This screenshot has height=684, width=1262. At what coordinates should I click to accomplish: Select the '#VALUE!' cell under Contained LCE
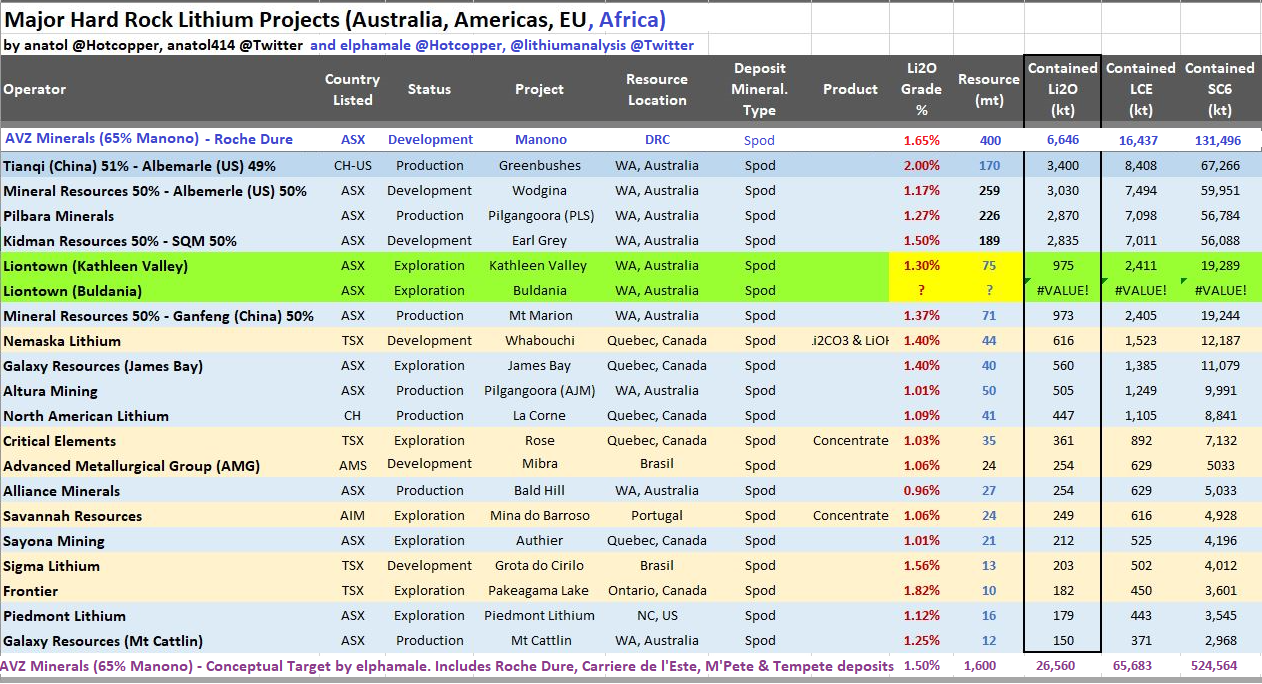click(x=1140, y=290)
